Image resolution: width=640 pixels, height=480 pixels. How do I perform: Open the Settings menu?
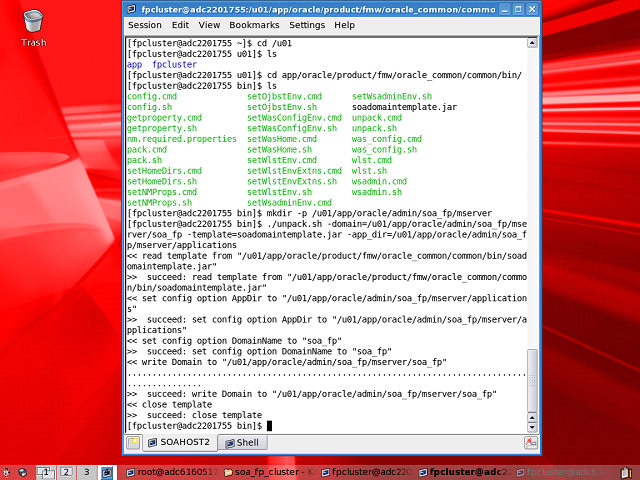(307, 25)
